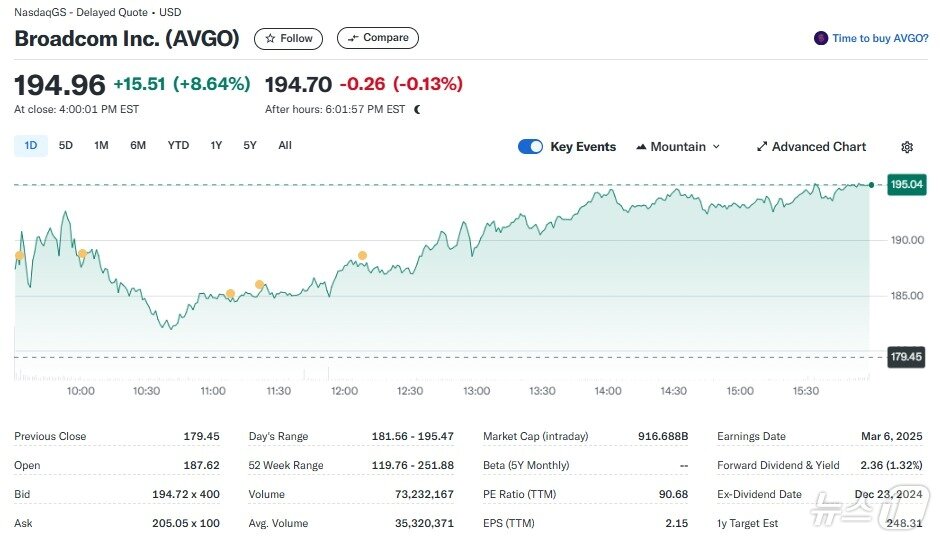Click the purple Time to buy AVGO icon

[x=821, y=38]
